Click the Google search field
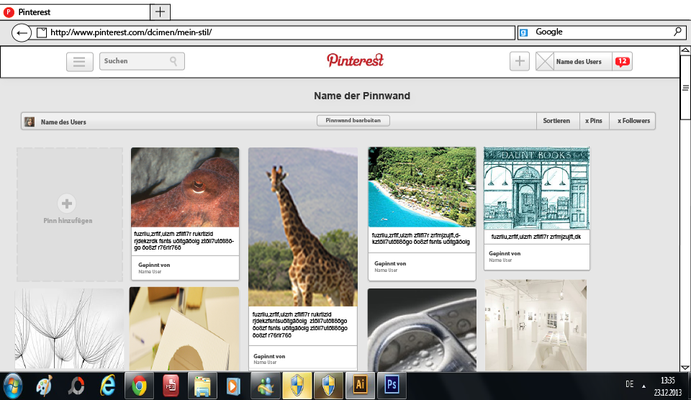 click(x=602, y=32)
